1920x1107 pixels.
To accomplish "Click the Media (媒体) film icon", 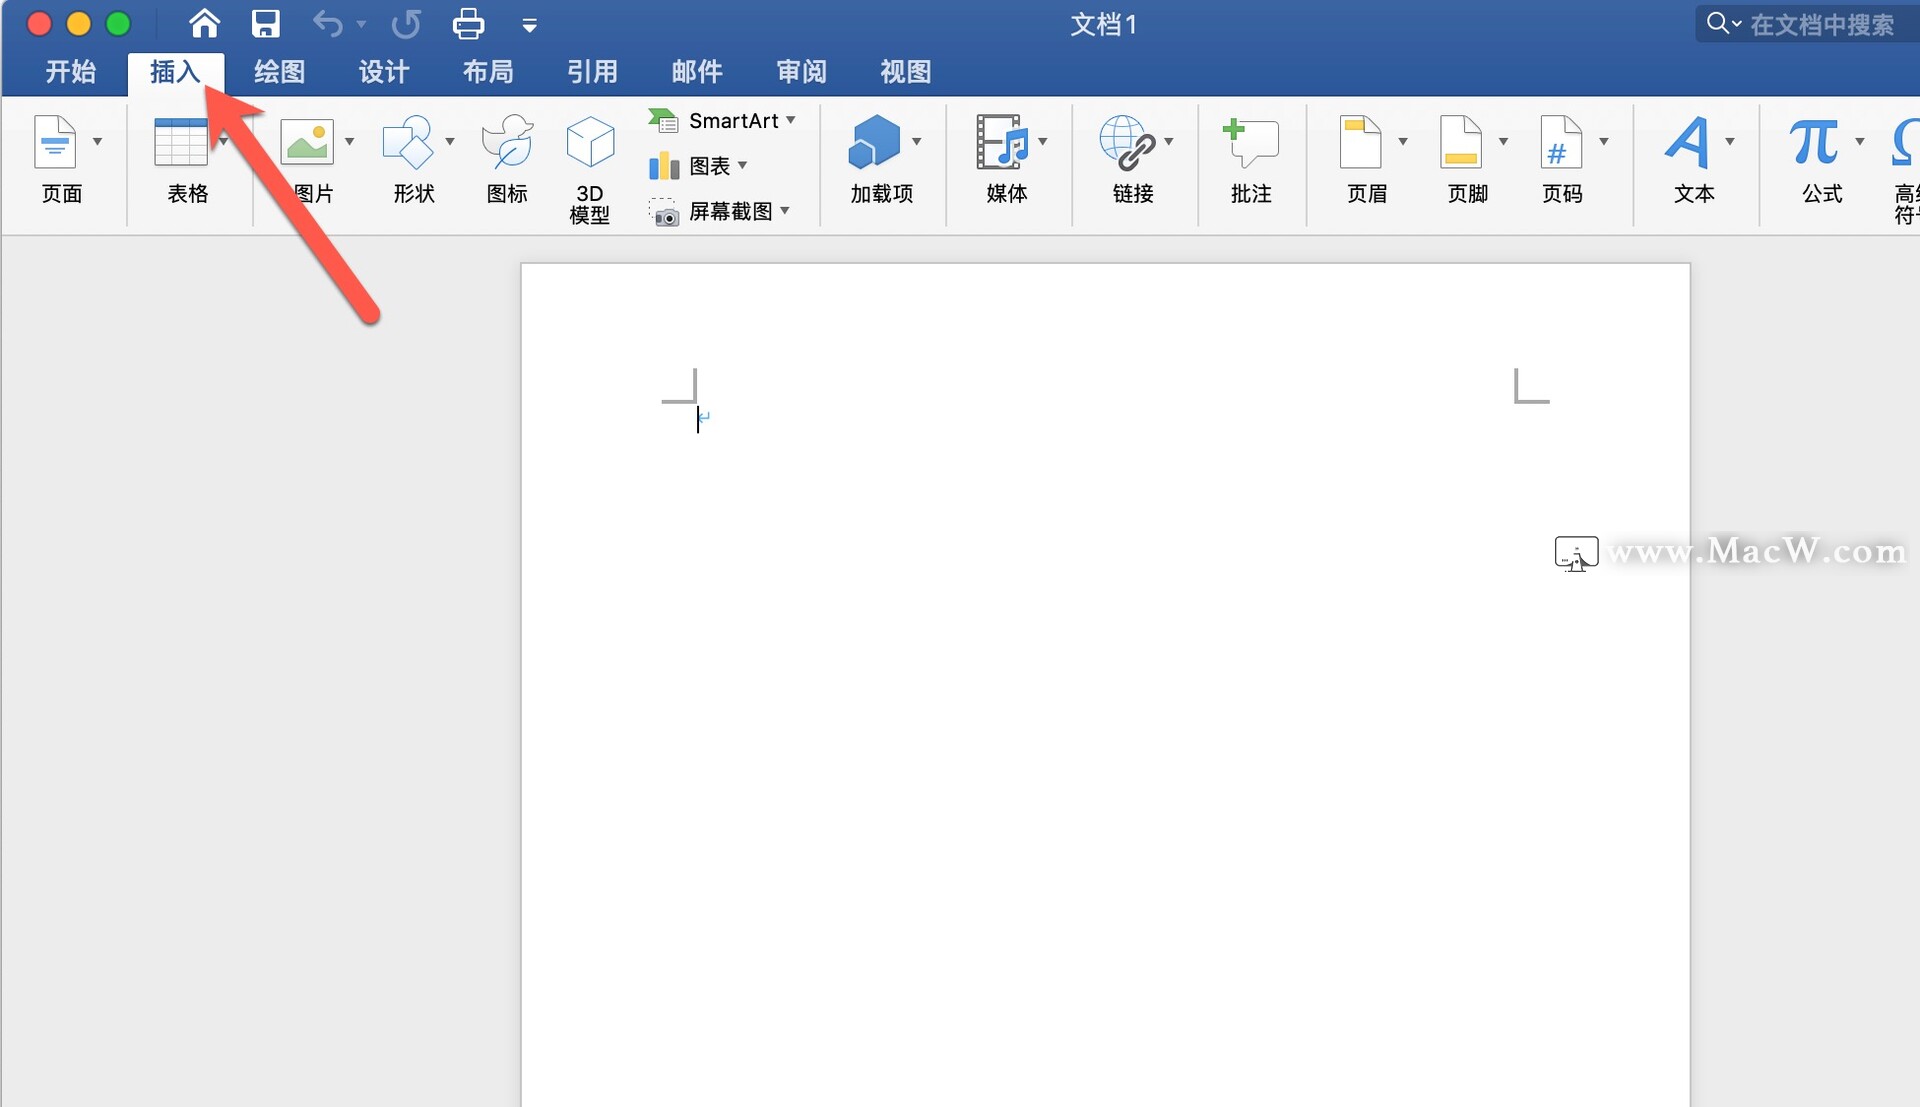I will click(x=1002, y=143).
